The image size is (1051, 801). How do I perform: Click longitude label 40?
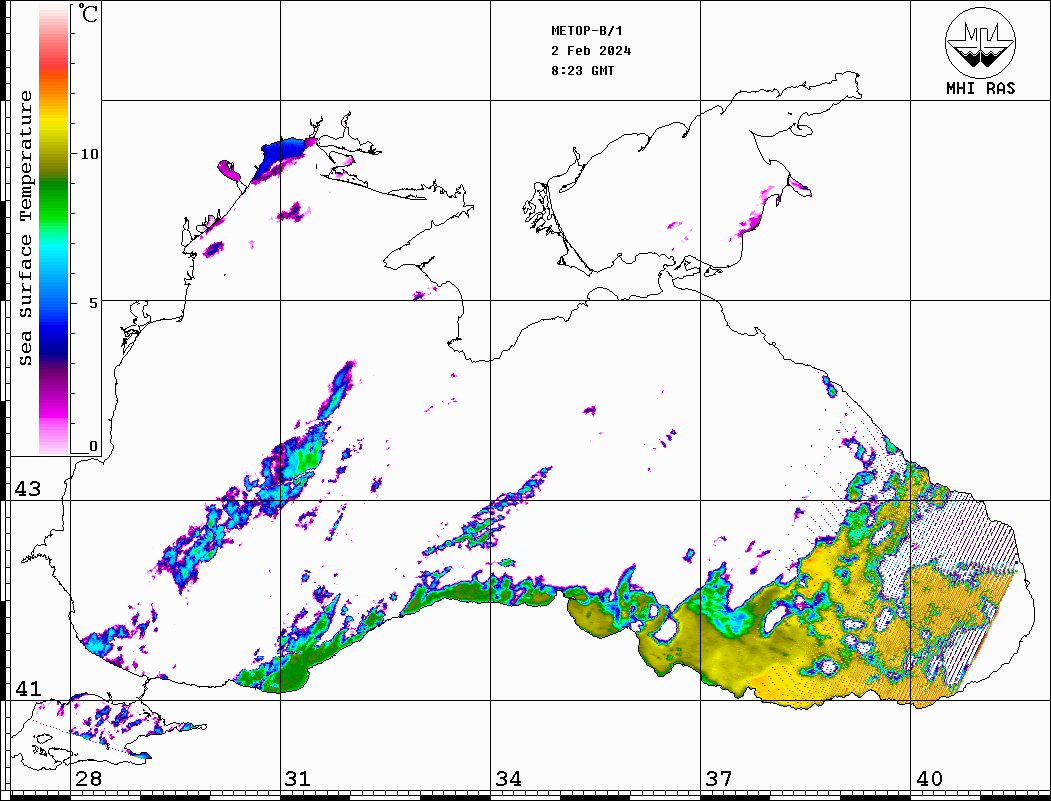click(929, 778)
